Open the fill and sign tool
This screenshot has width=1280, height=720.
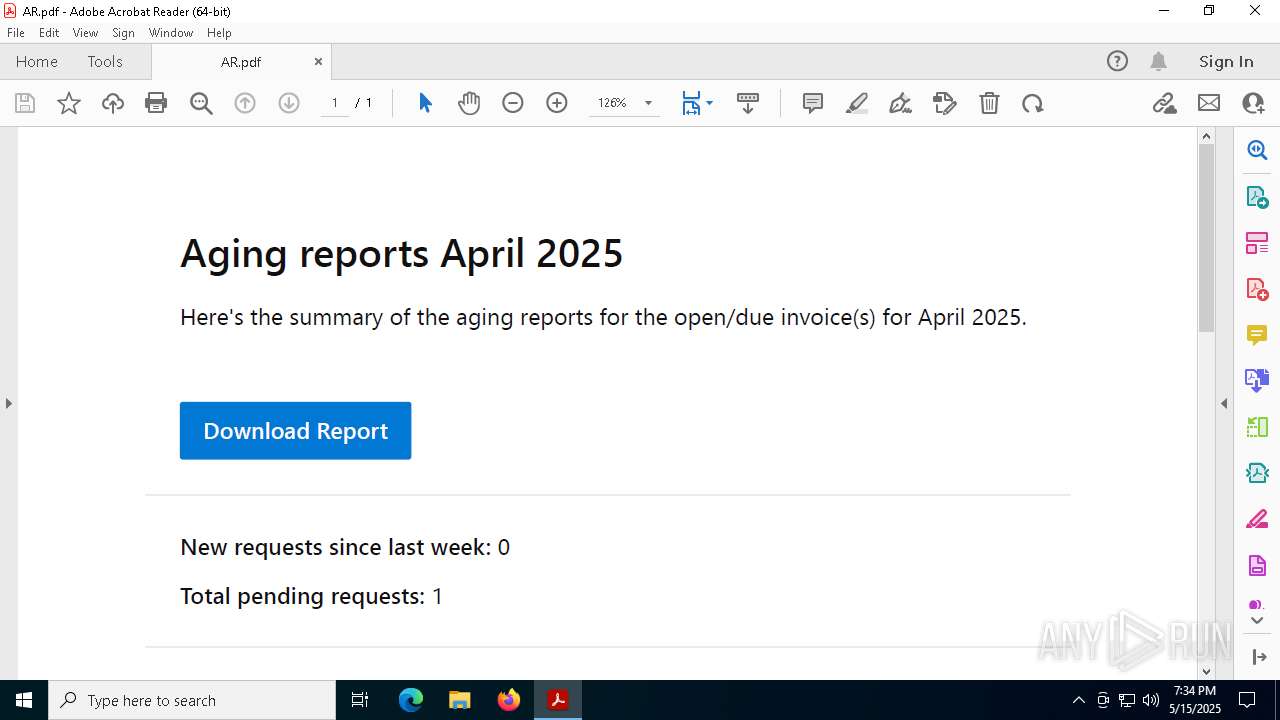click(944, 103)
